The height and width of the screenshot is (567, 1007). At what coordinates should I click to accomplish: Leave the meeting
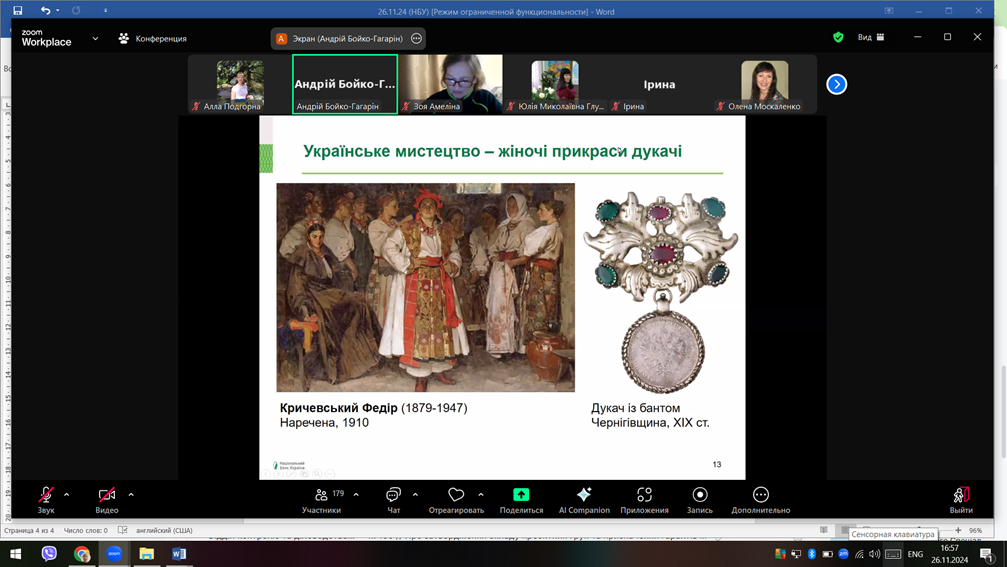pyautogui.click(x=960, y=500)
